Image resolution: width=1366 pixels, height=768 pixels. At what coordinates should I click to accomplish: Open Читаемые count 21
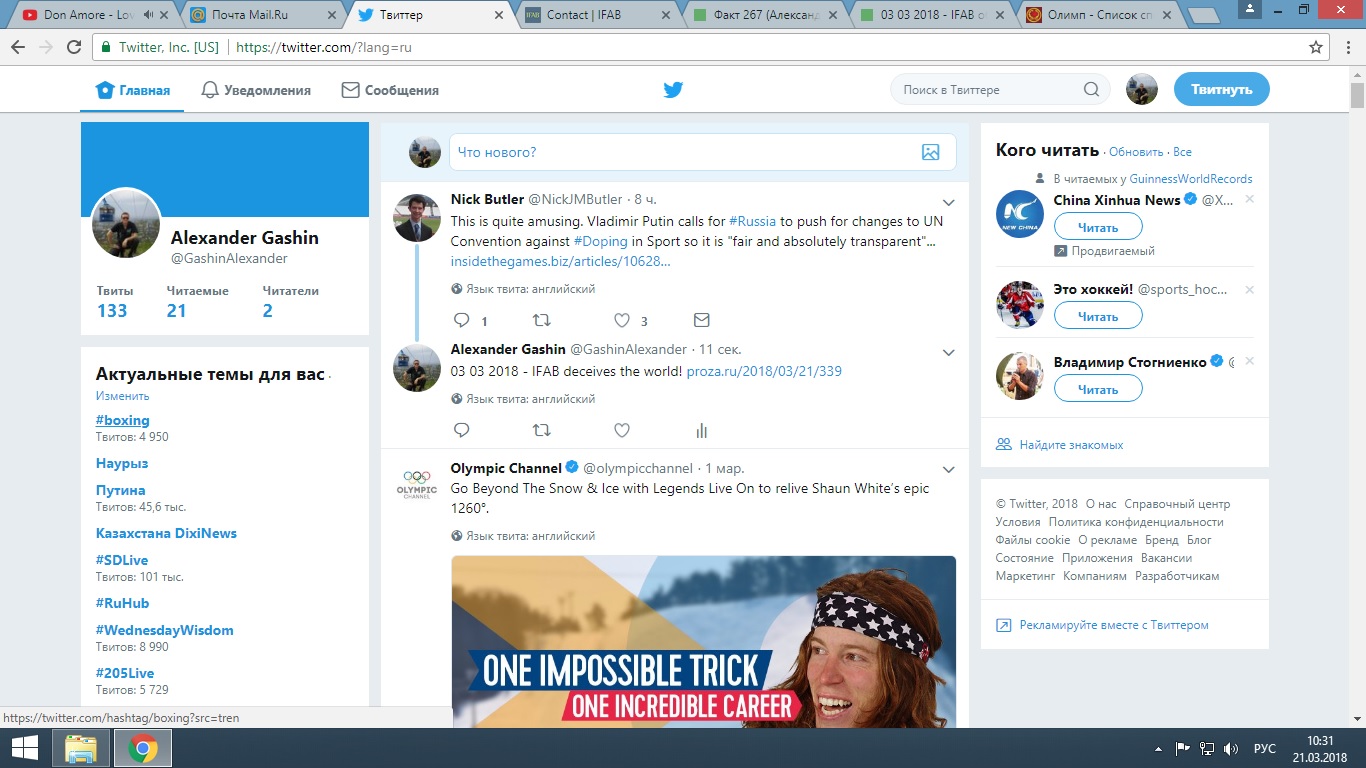[197, 302]
